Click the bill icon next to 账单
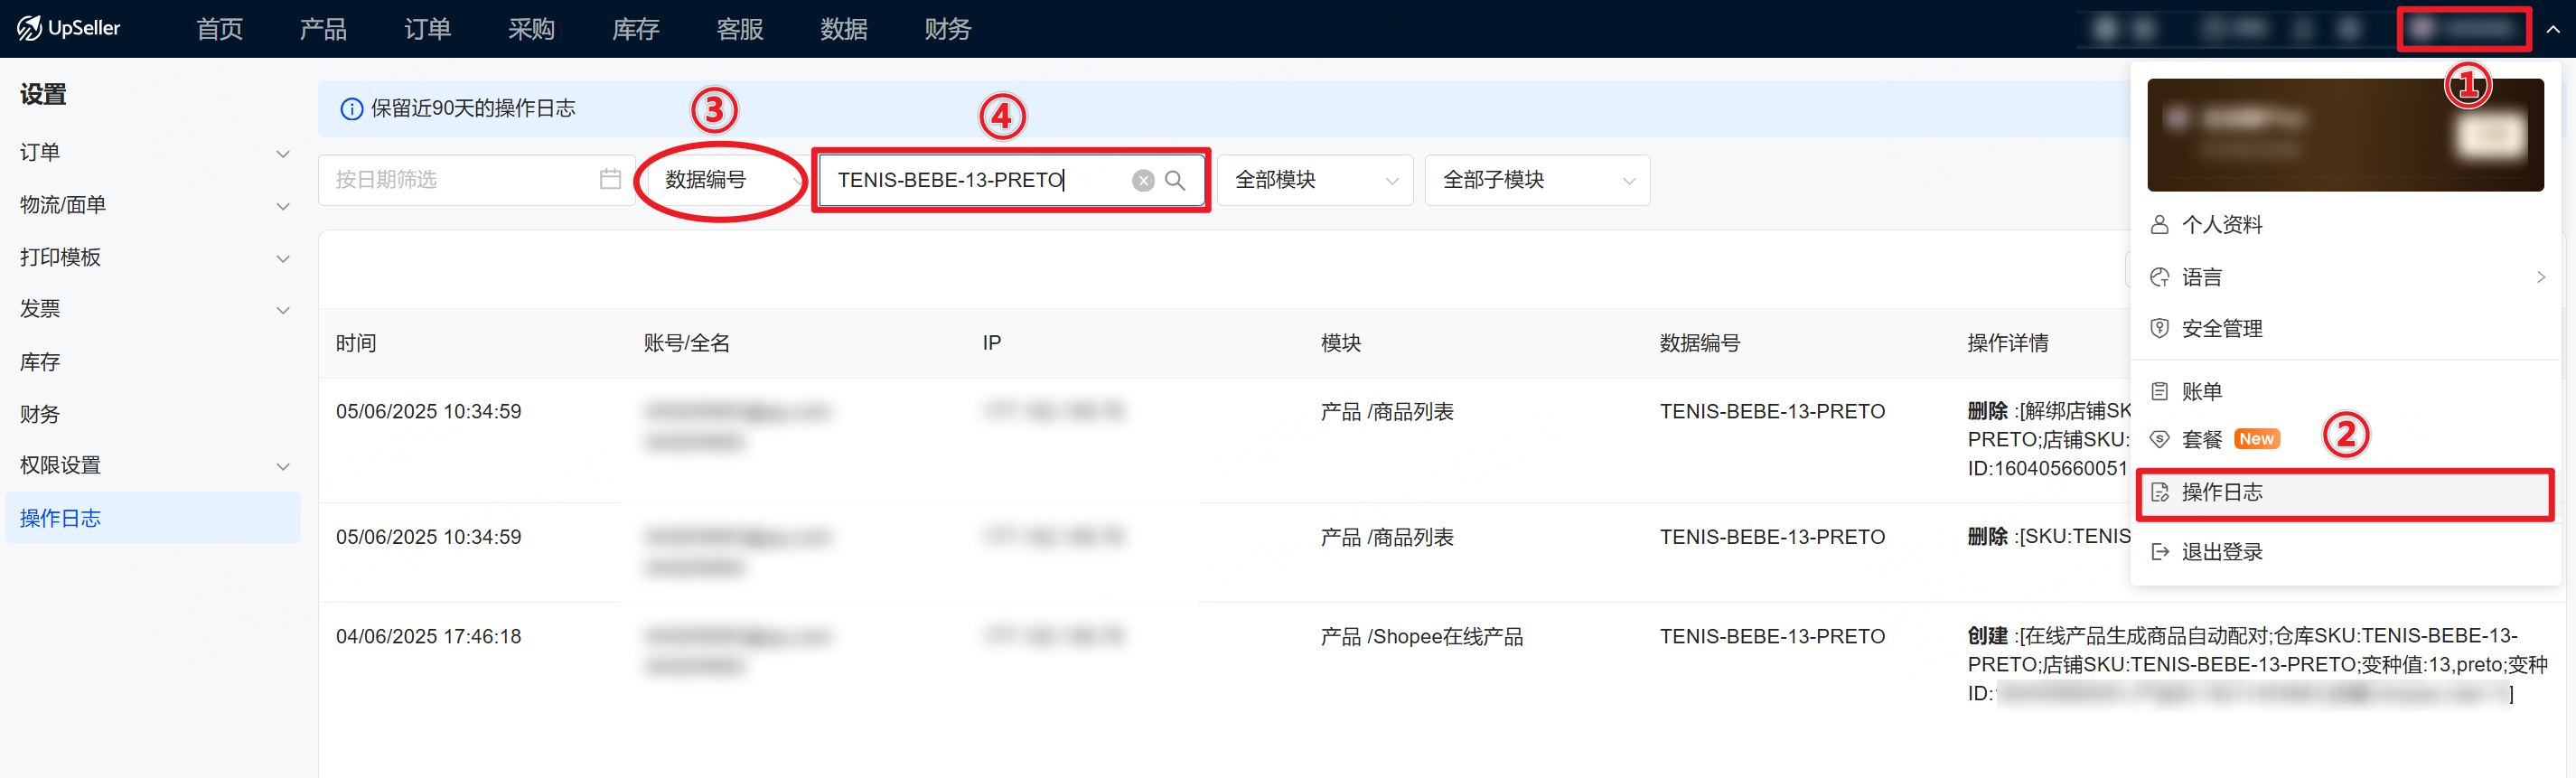Screen dimensions: 2576x778 pyautogui.click(x=2159, y=391)
